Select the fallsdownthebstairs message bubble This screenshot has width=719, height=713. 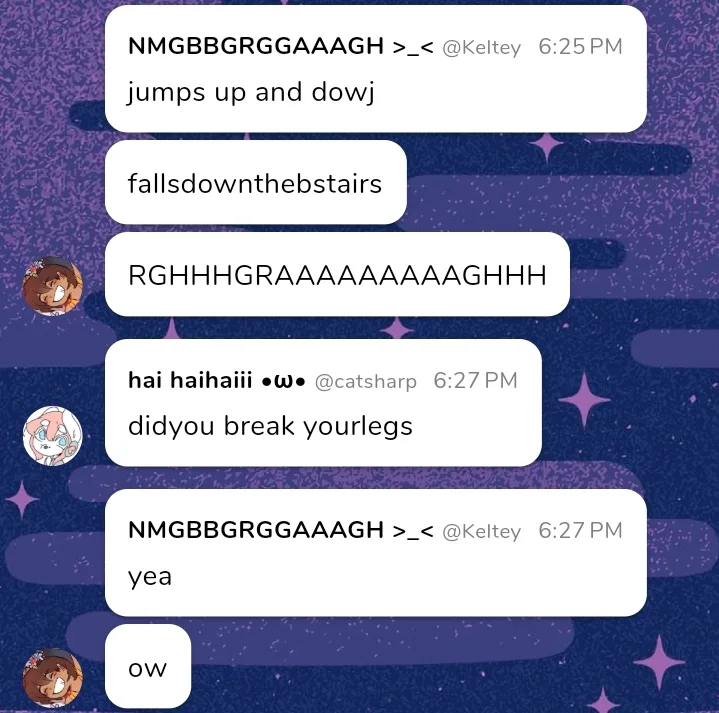pyautogui.click(x=255, y=182)
